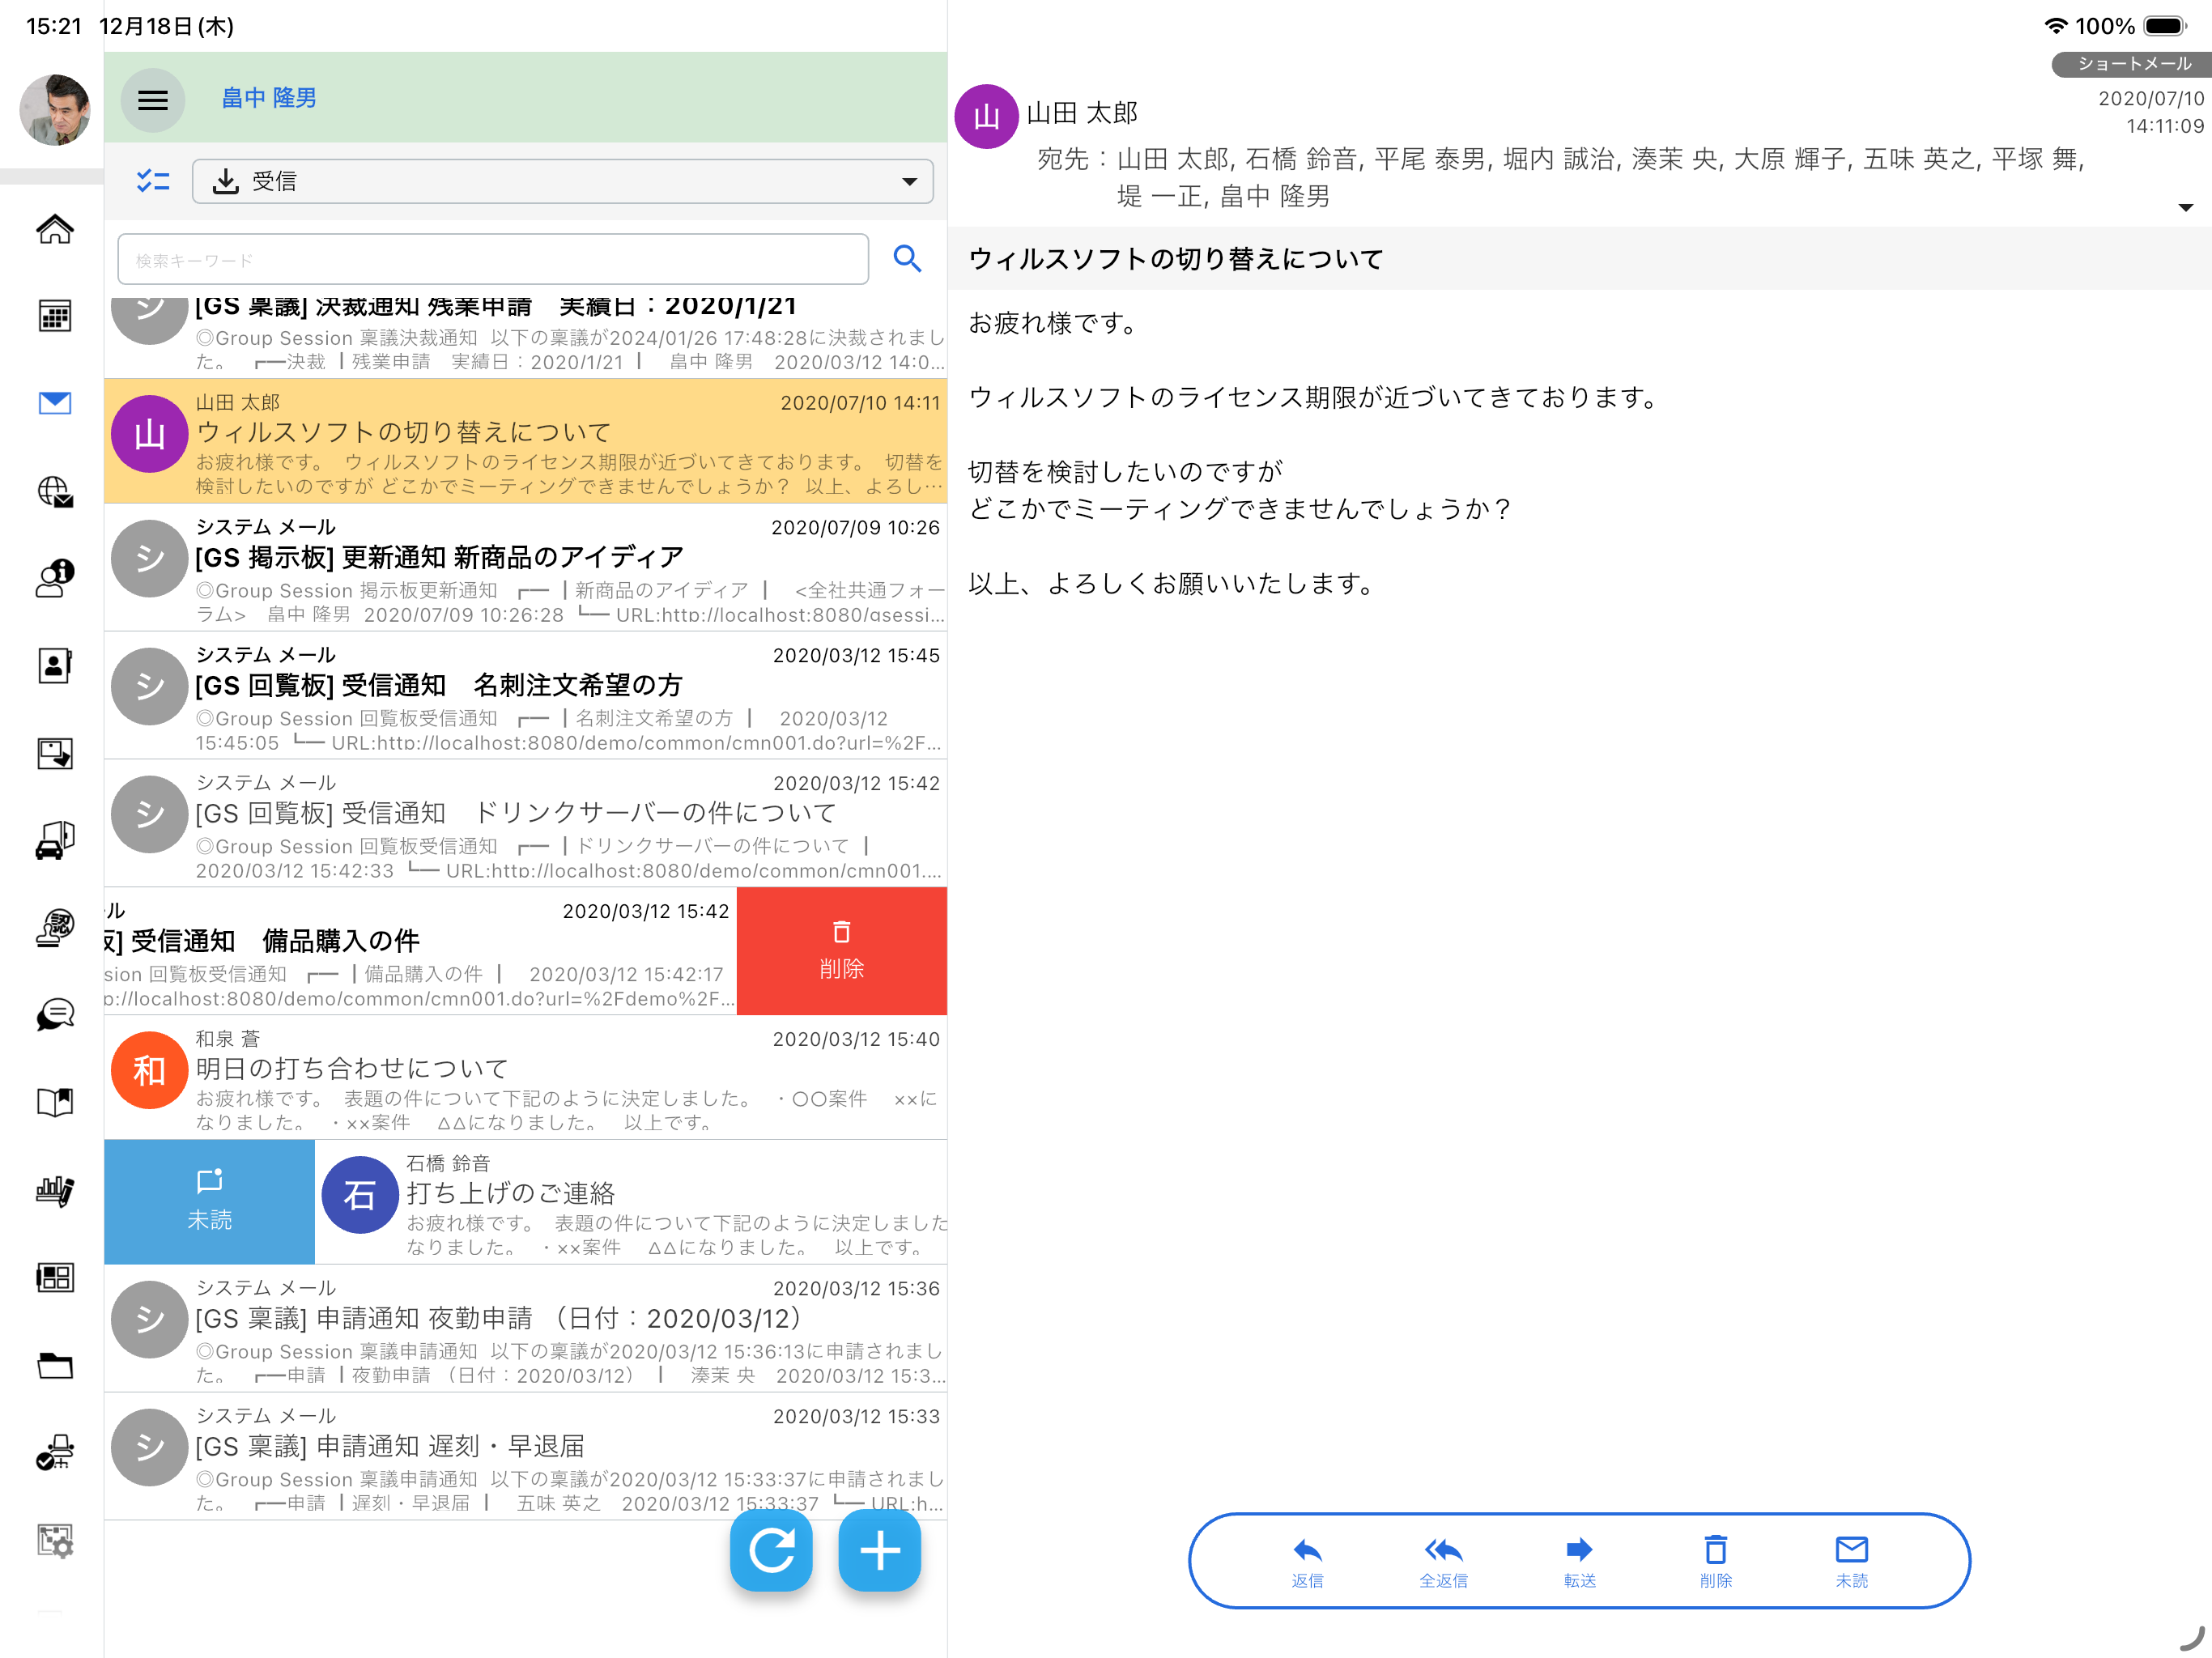Click the 畠中 隆男 account name

click(x=269, y=98)
